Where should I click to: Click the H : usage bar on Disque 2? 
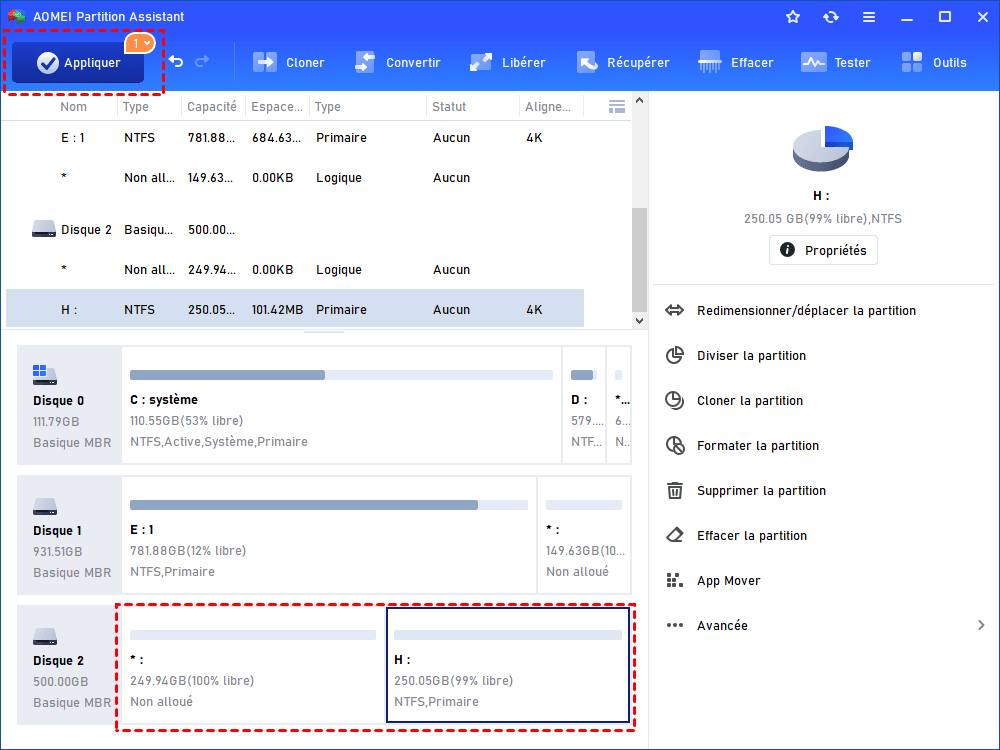(x=508, y=635)
